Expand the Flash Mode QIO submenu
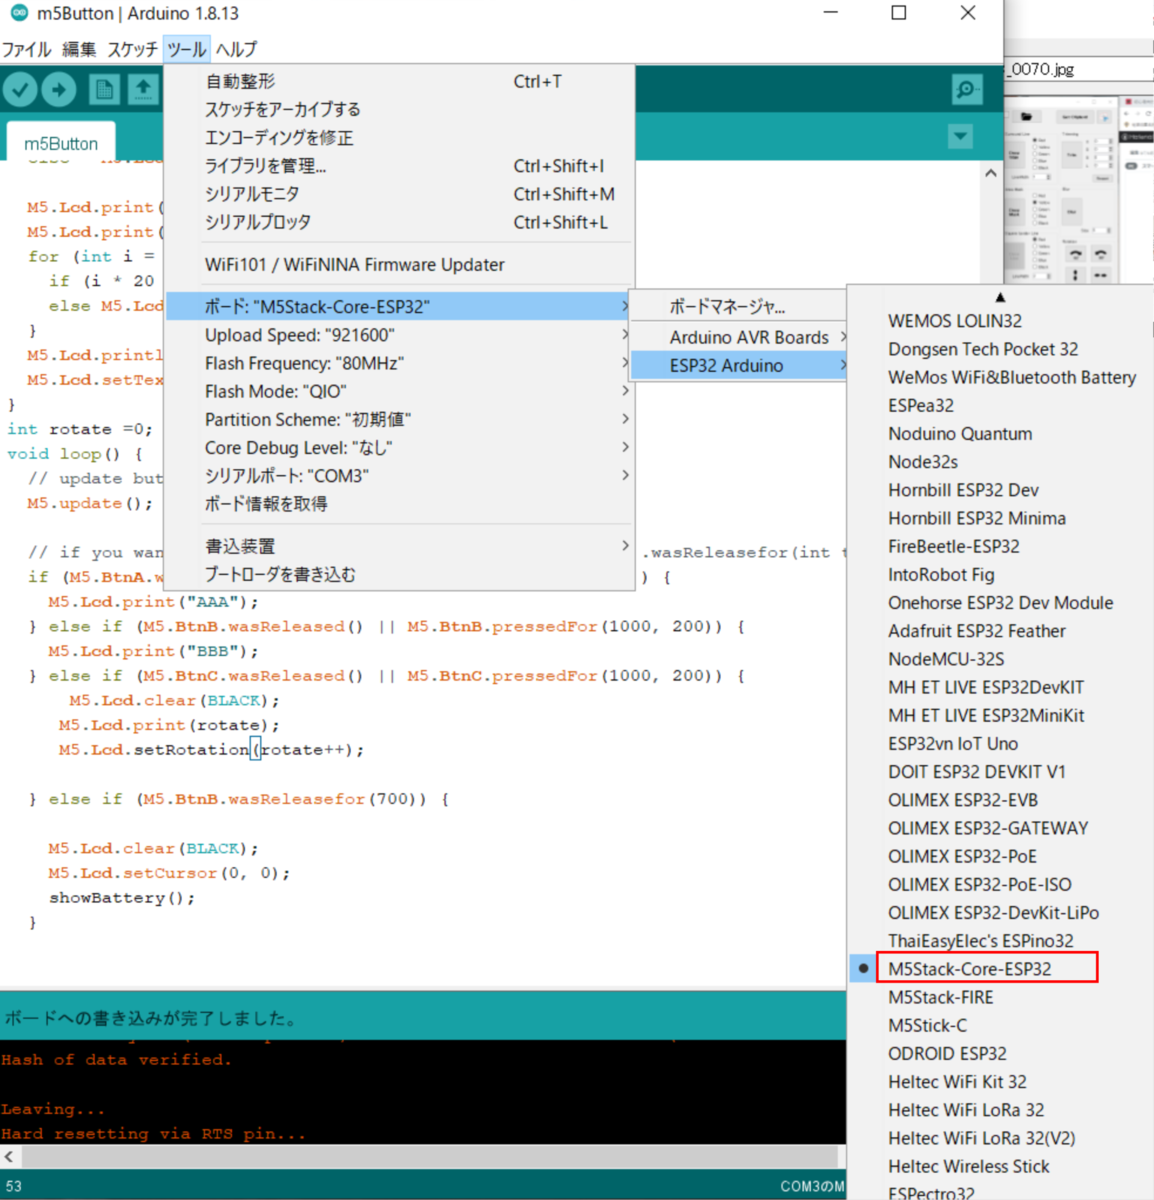Image resolution: width=1154 pixels, height=1200 pixels. [x=399, y=391]
